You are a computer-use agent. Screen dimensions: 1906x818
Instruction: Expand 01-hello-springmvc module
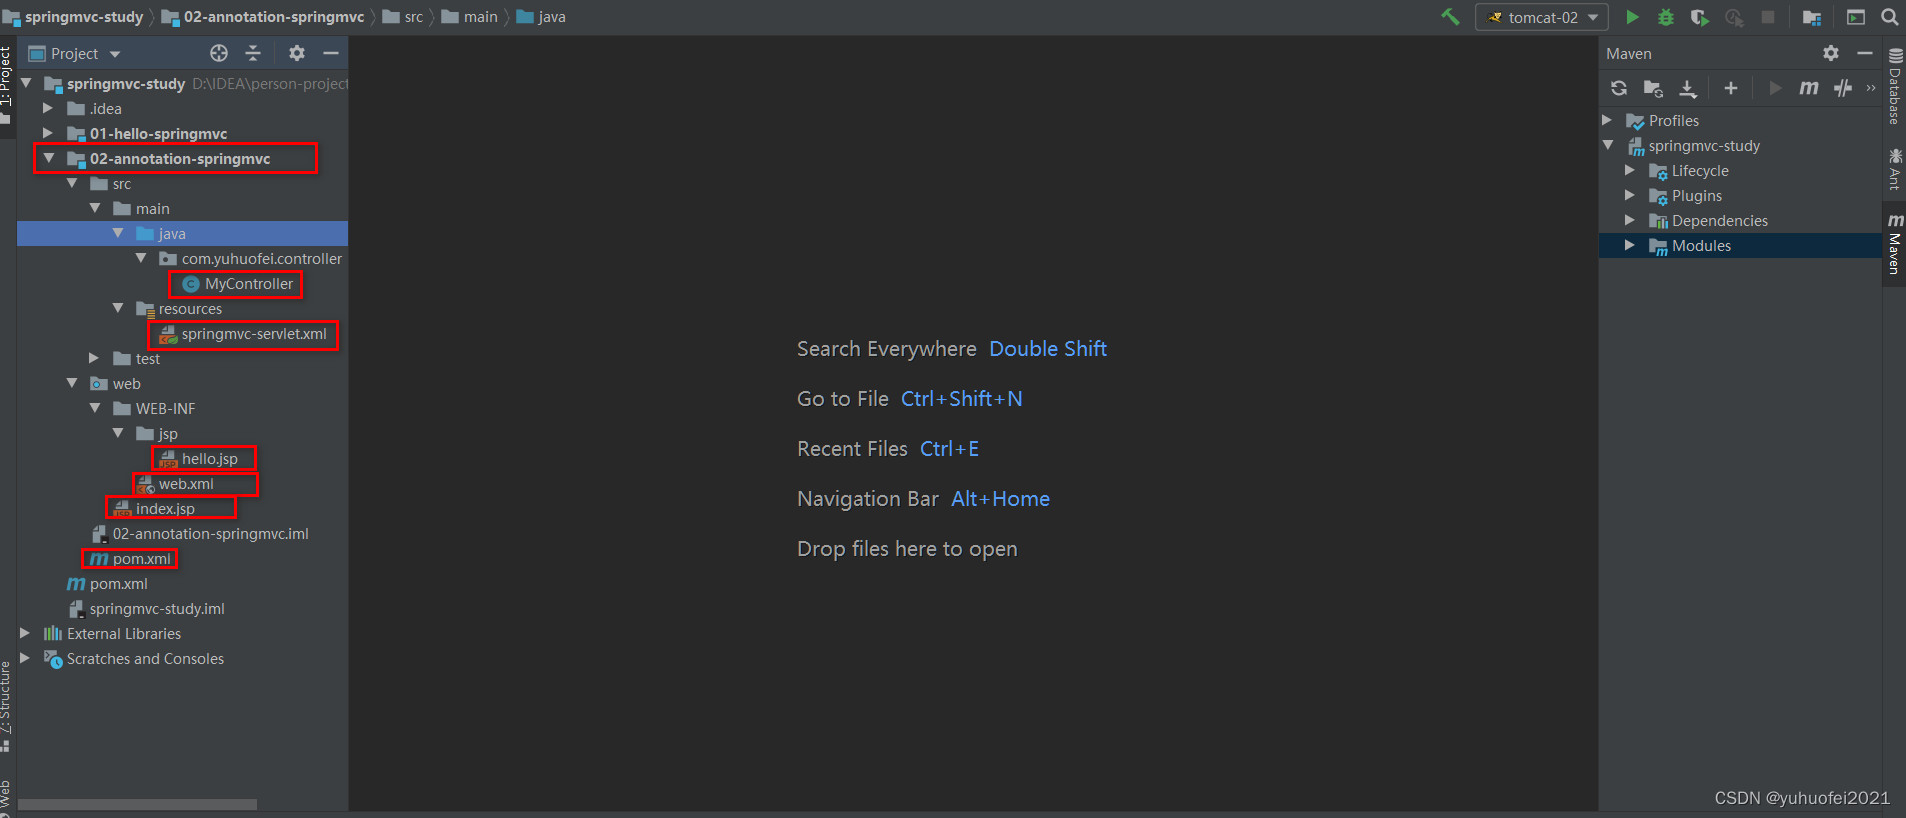(48, 133)
